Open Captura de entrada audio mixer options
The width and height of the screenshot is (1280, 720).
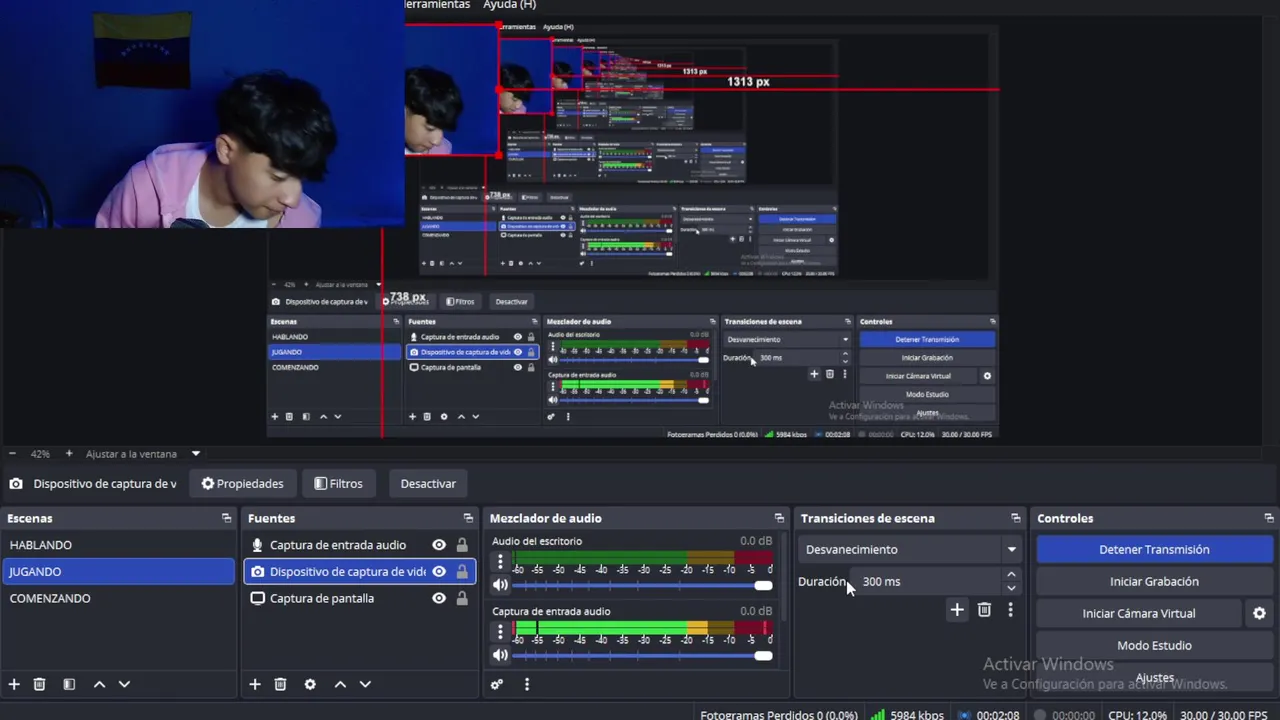501,632
